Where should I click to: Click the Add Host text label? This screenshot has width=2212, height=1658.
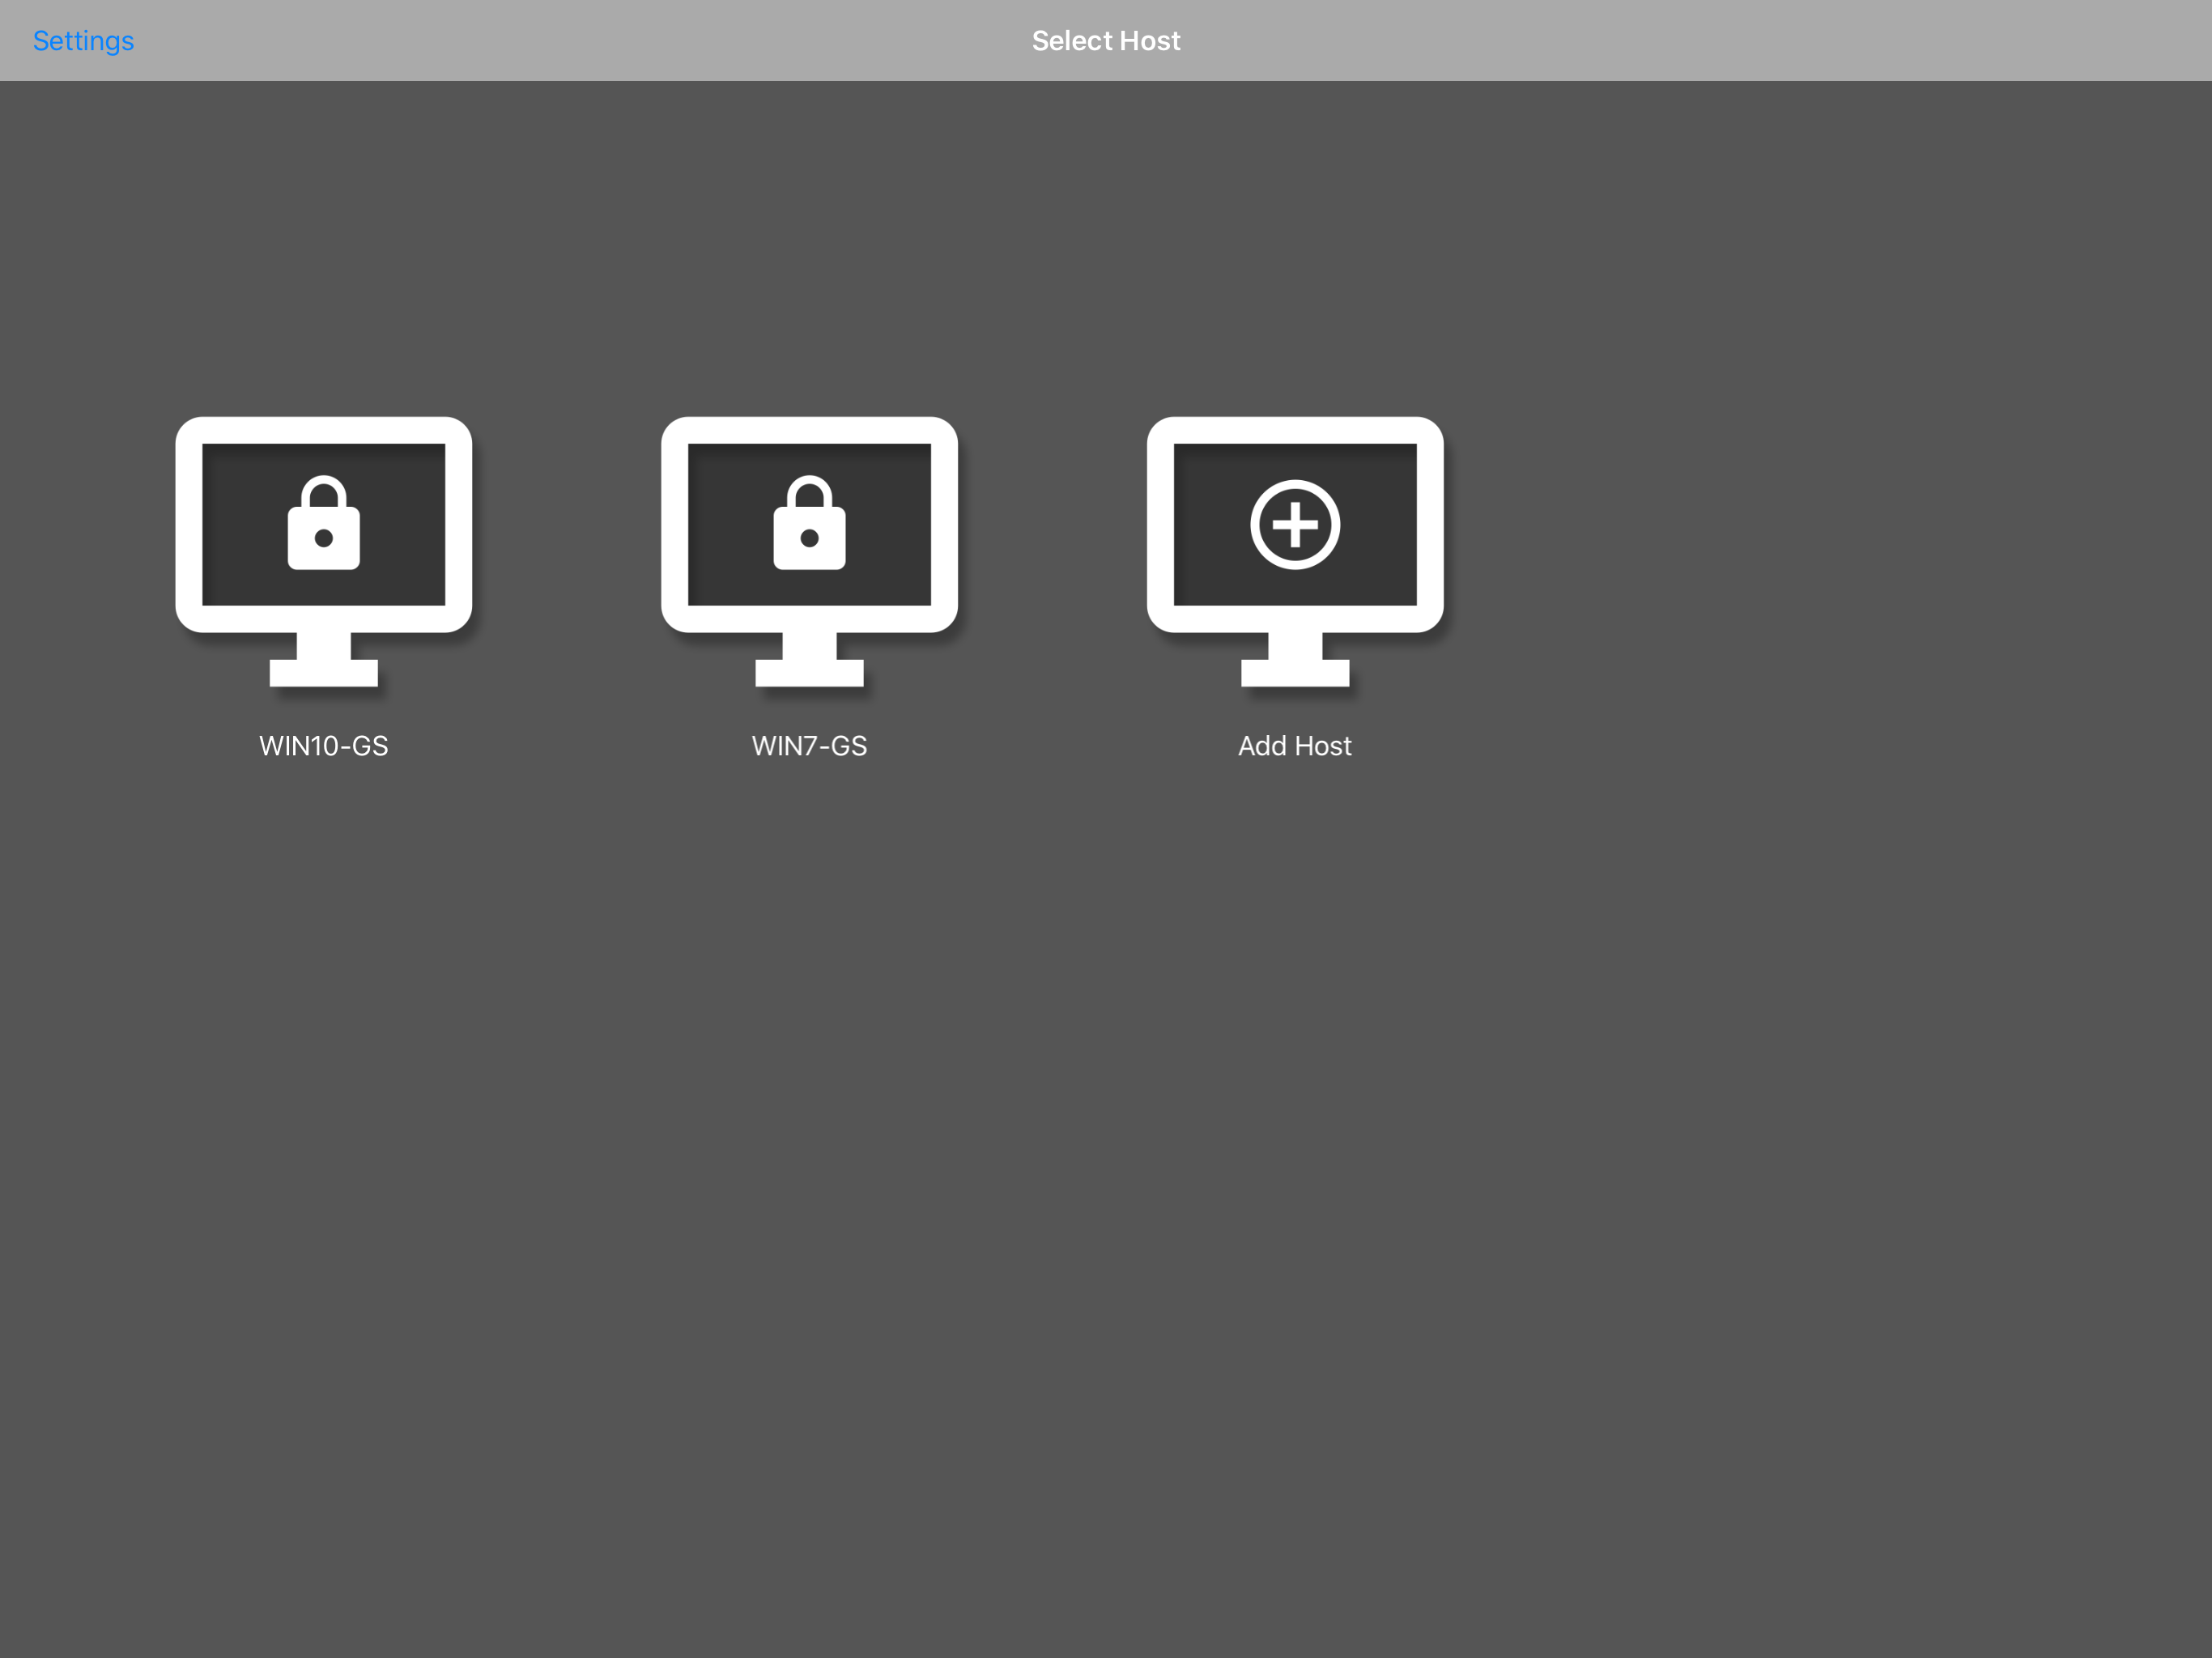click(1295, 746)
